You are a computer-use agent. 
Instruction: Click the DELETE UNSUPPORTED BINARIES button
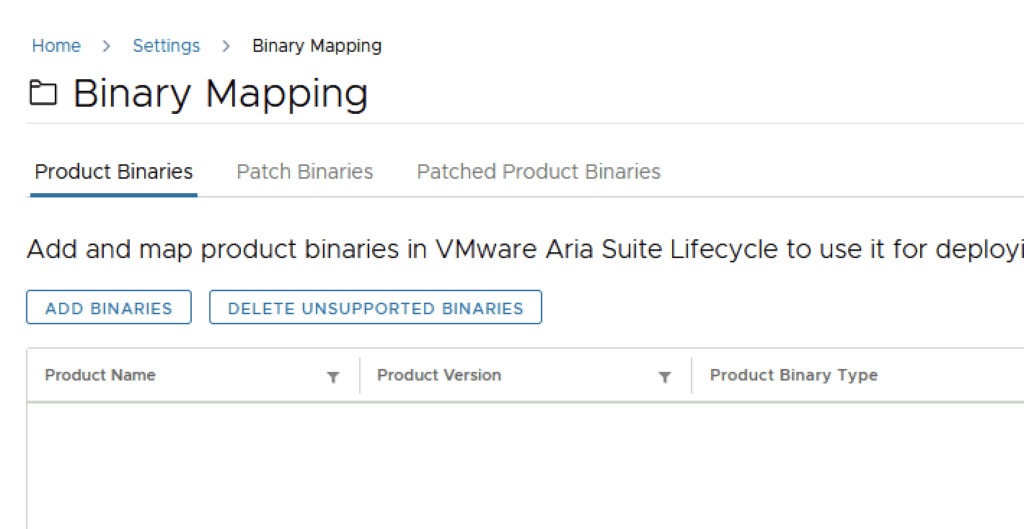tap(375, 308)
